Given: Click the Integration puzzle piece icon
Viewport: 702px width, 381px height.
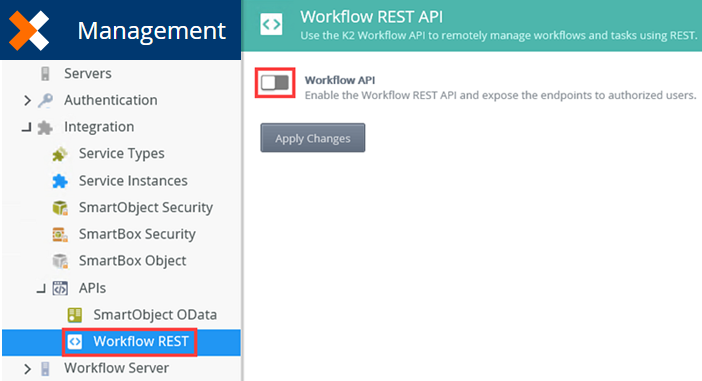Looking at the screenshot, I should pos(45,127).
